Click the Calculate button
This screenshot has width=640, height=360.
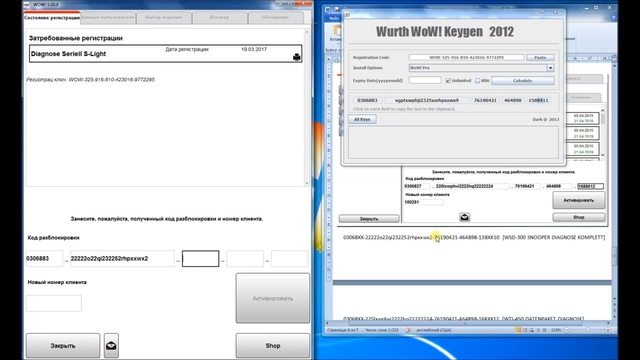click(x=522, y=81)
